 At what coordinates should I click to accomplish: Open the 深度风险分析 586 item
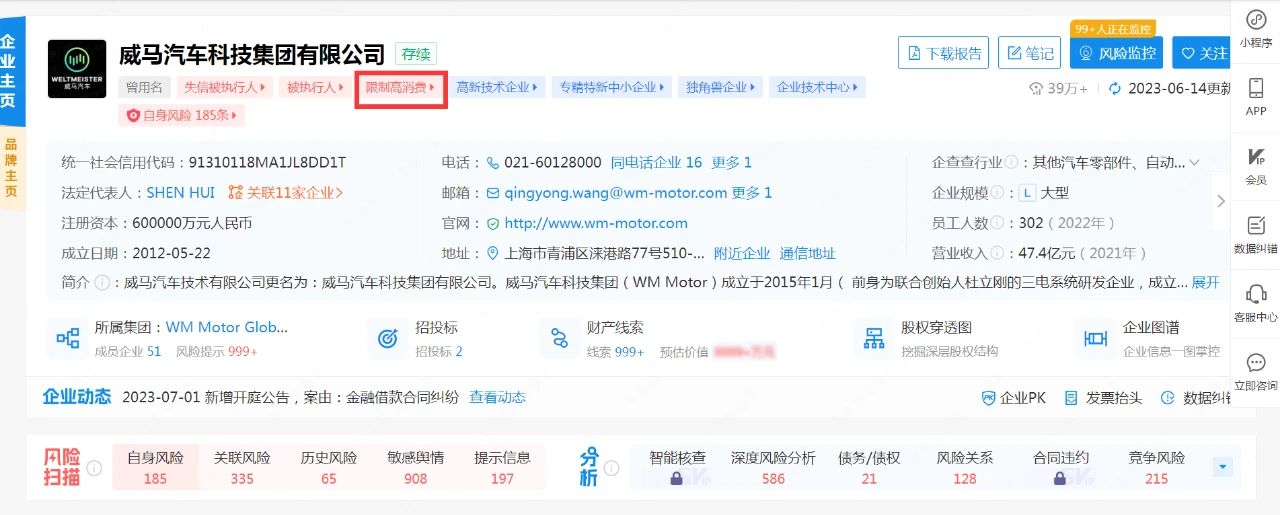click(773, 468)
